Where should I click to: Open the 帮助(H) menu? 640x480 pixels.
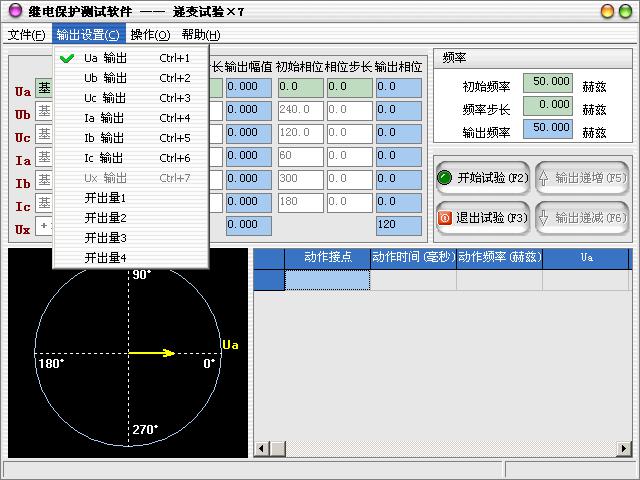coord(200,34)
